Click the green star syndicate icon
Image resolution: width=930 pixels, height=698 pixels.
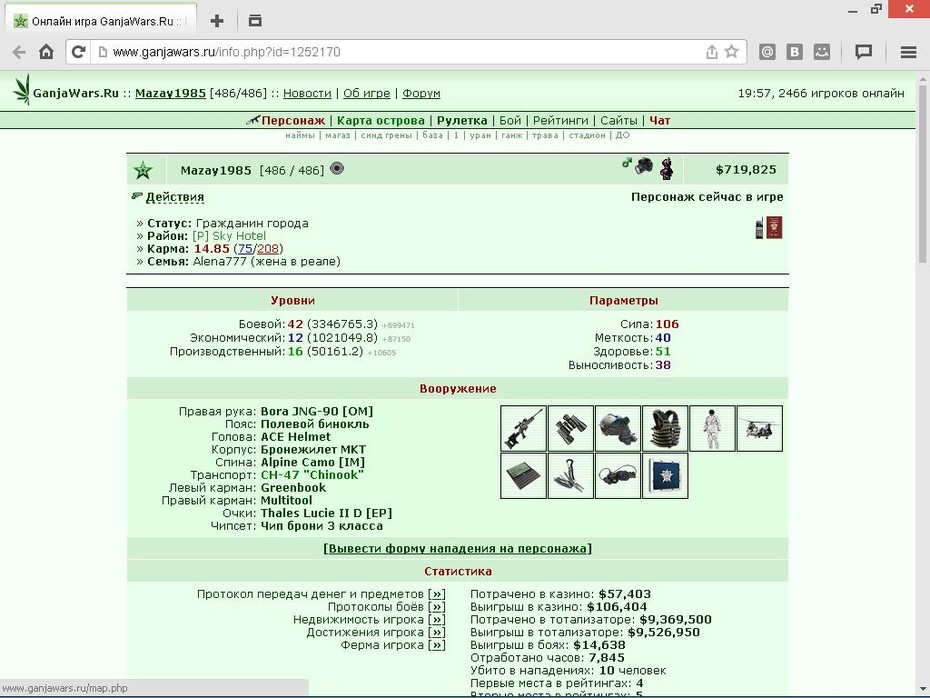pyautogui.click(x=143, y=171)
